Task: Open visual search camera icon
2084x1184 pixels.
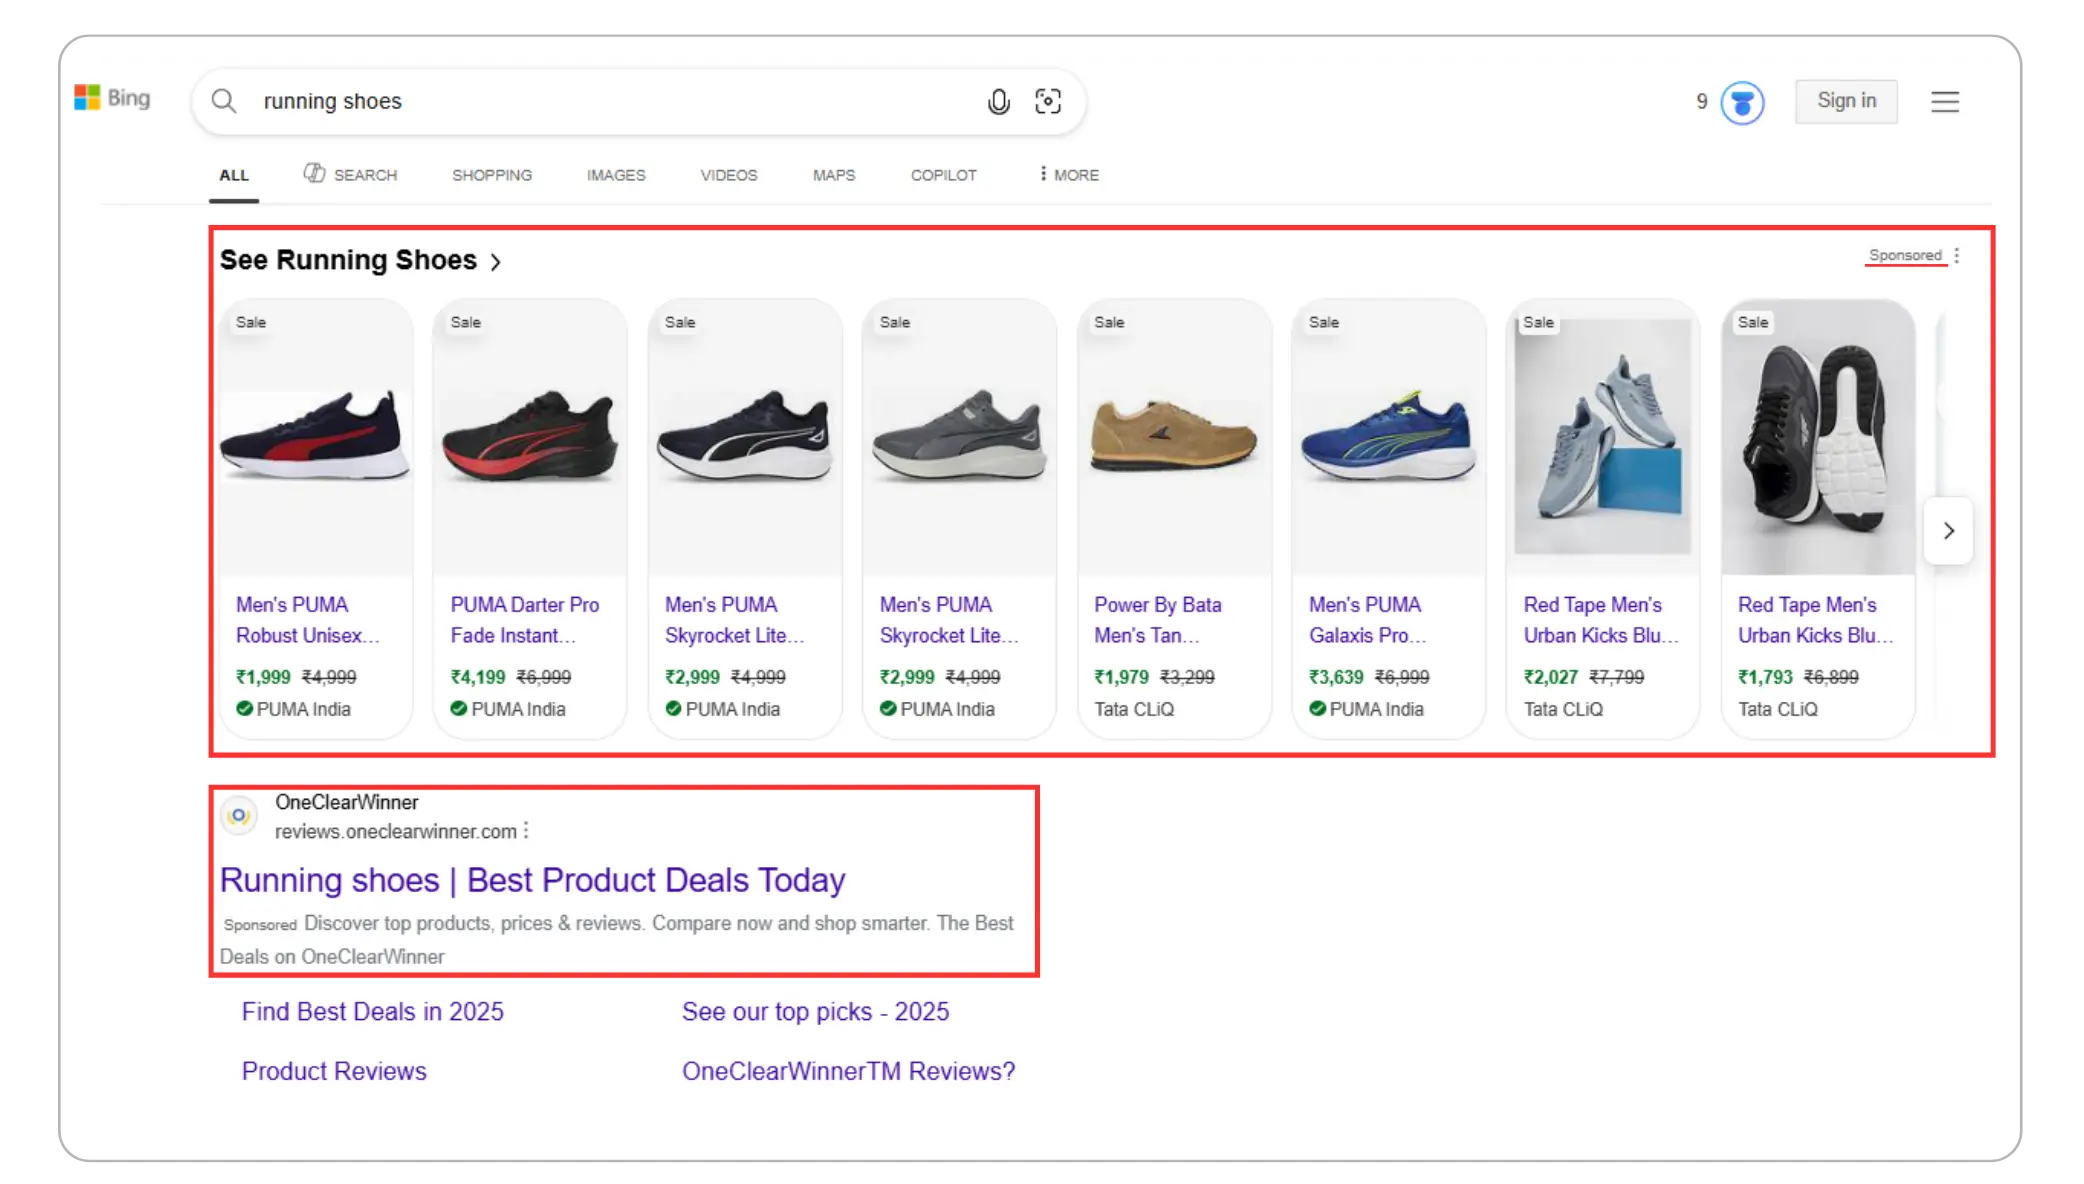Action: [1047, 101]
